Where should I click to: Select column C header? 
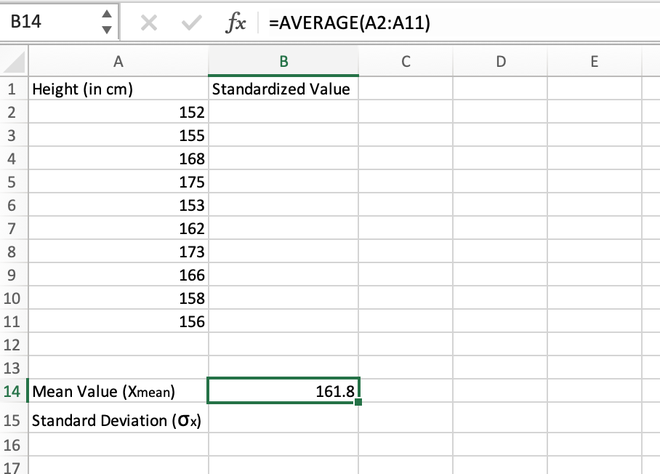[x=406, y=61]
